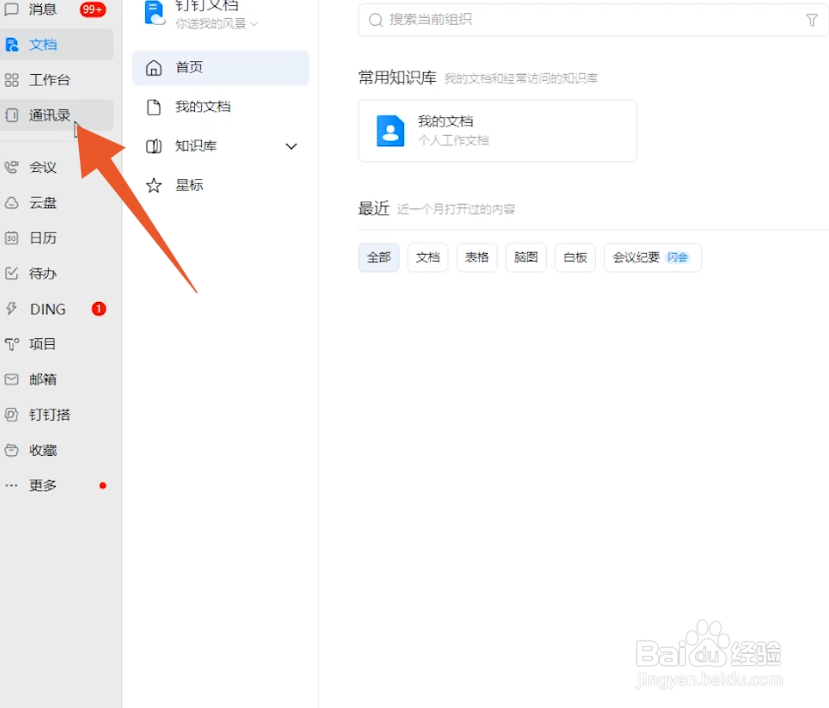
Task: Open the 你送我的风景 organization dropdown
Action: (x=217, y=23)
